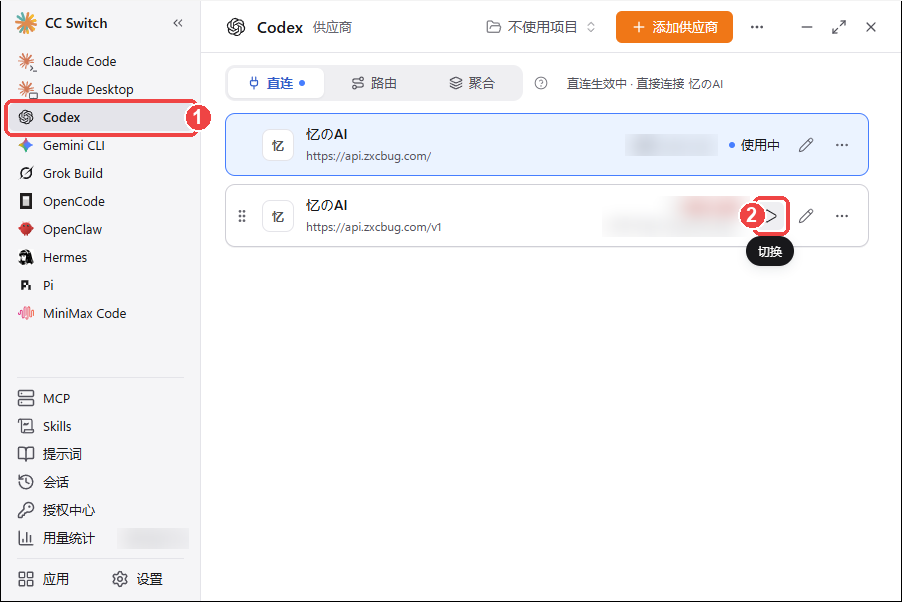
Task: Click 添加供应商 add provider button
Action: pyautogui.click(x=674, y=27)
